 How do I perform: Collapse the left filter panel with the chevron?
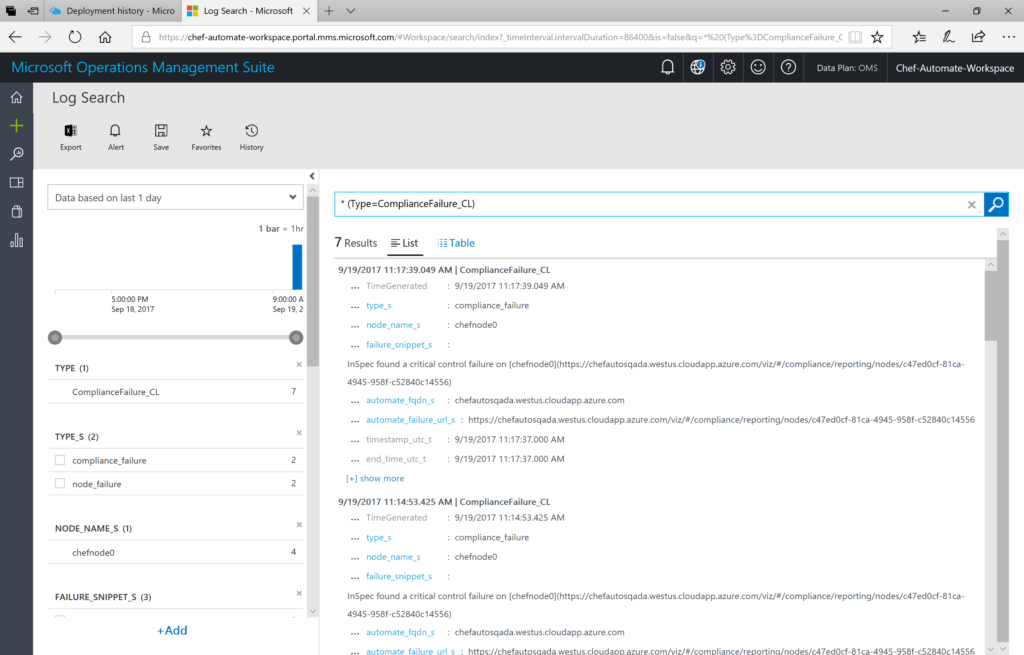click(x=311, y=174)
